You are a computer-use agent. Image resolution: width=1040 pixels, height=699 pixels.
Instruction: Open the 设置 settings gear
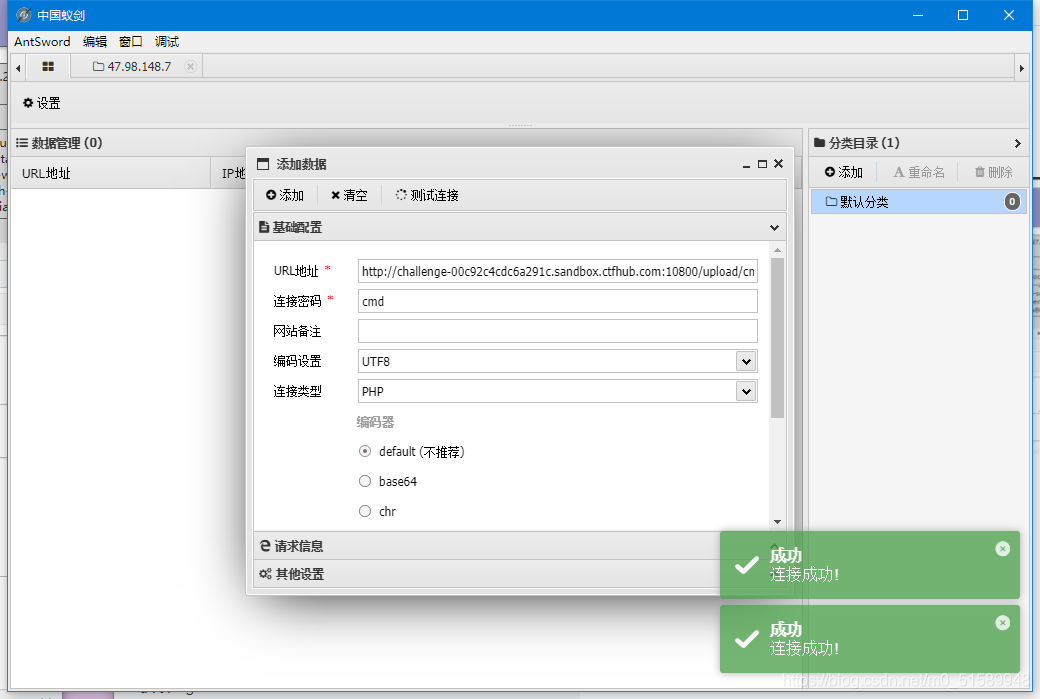click(41, 103)
